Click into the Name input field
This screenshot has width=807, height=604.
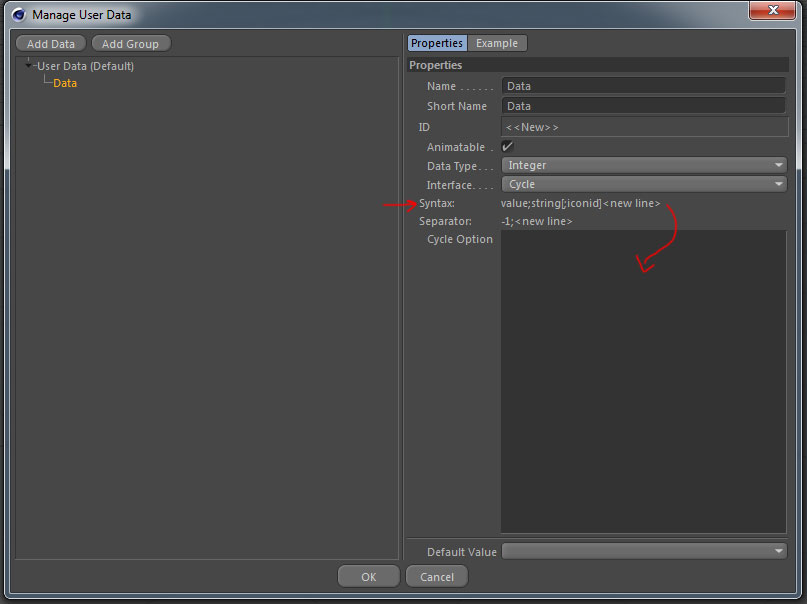tap(643, 86)
